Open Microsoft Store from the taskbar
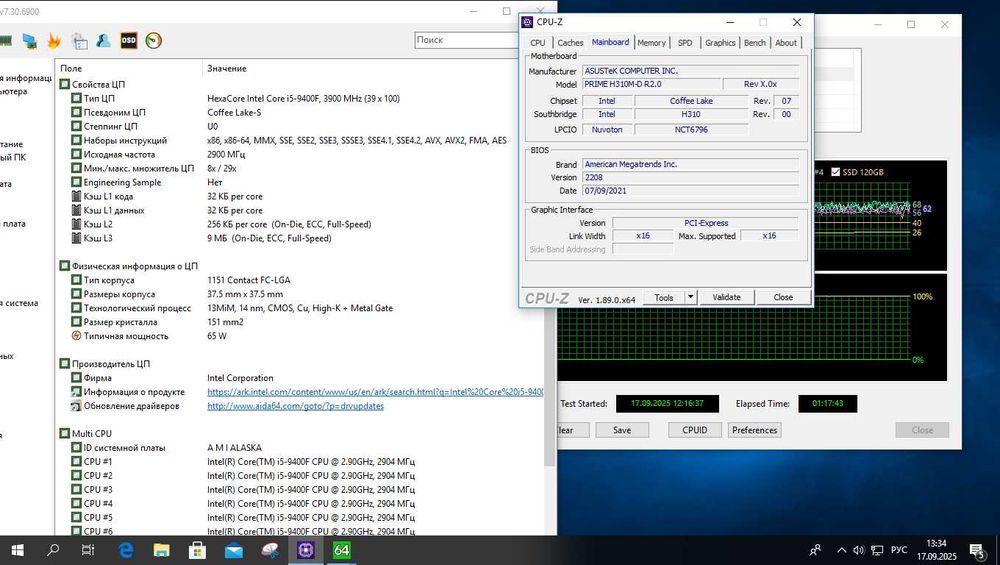1000x565 pixels. pos(197,550)
